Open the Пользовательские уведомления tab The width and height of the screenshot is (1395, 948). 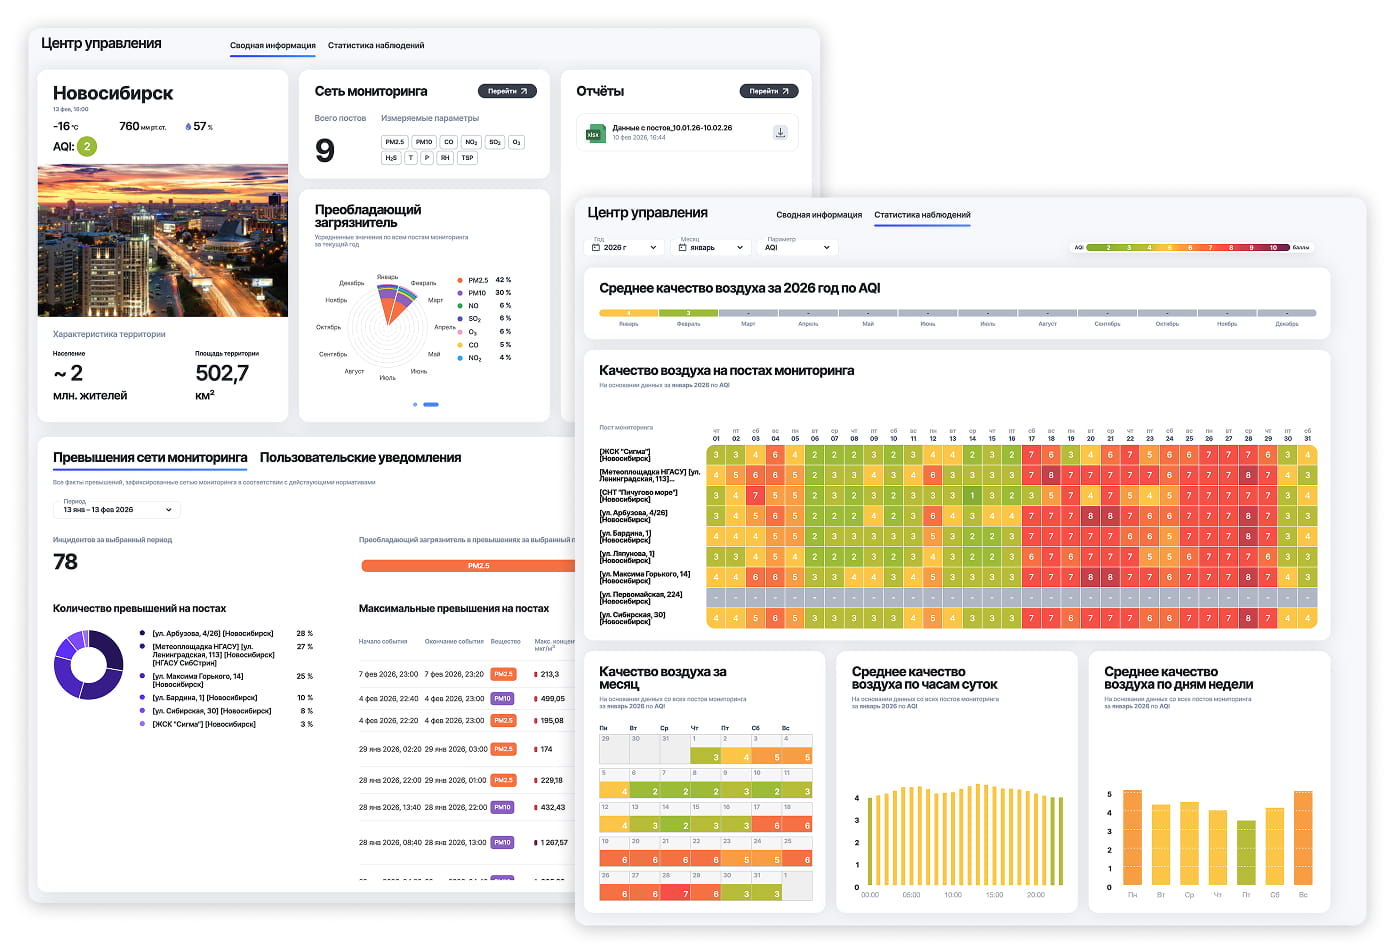360,458
